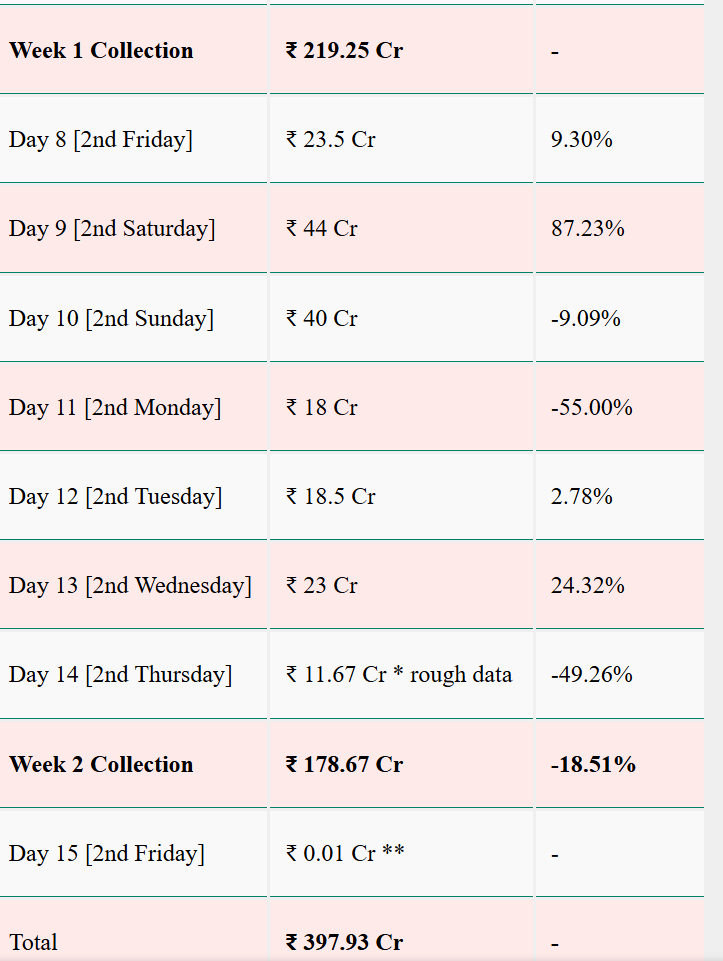
Task: Click the ₹ 40 Cr amount
Action: coord(322,319)
